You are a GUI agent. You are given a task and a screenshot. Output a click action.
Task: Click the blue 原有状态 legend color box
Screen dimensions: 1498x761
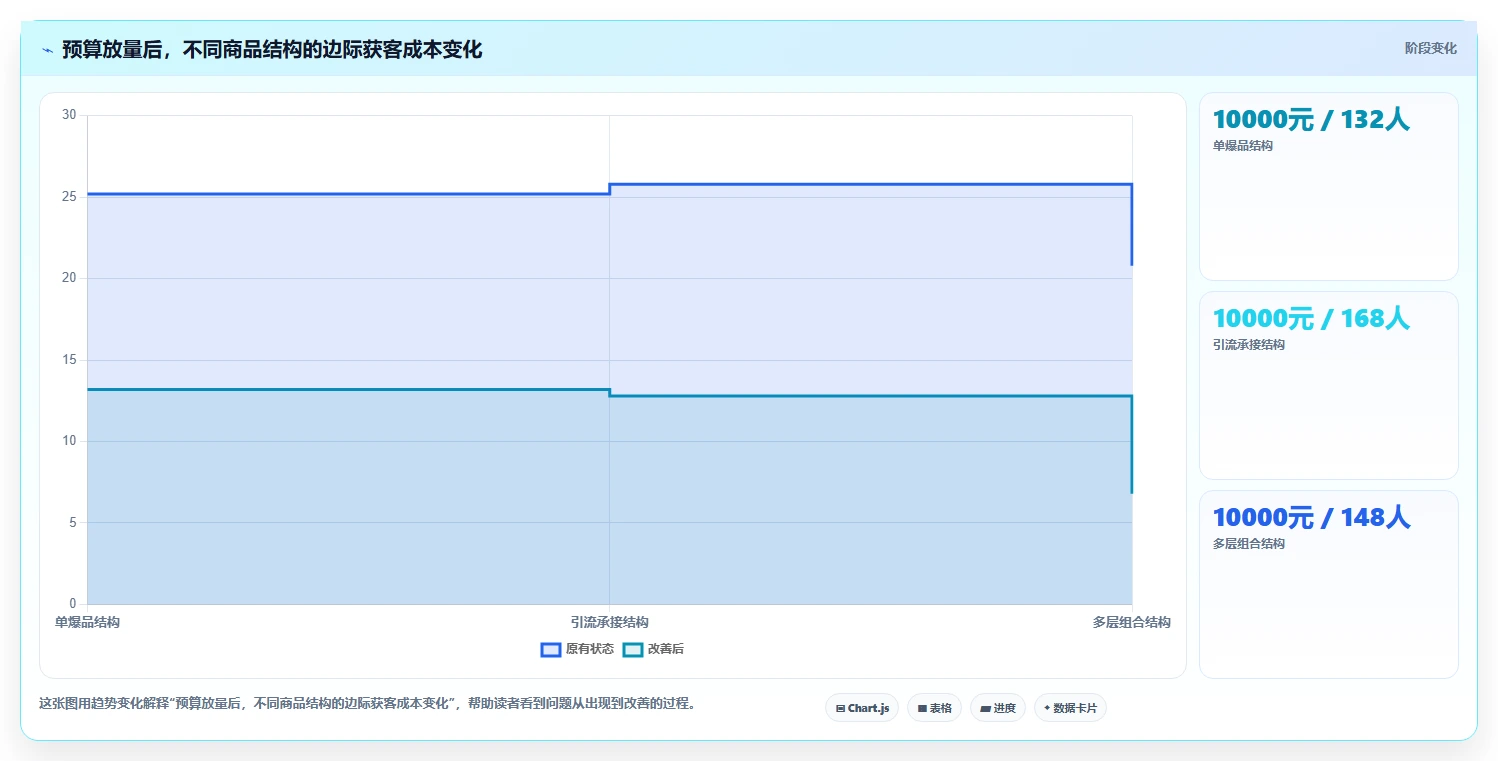pyautogui.click(x=550, y=649)
